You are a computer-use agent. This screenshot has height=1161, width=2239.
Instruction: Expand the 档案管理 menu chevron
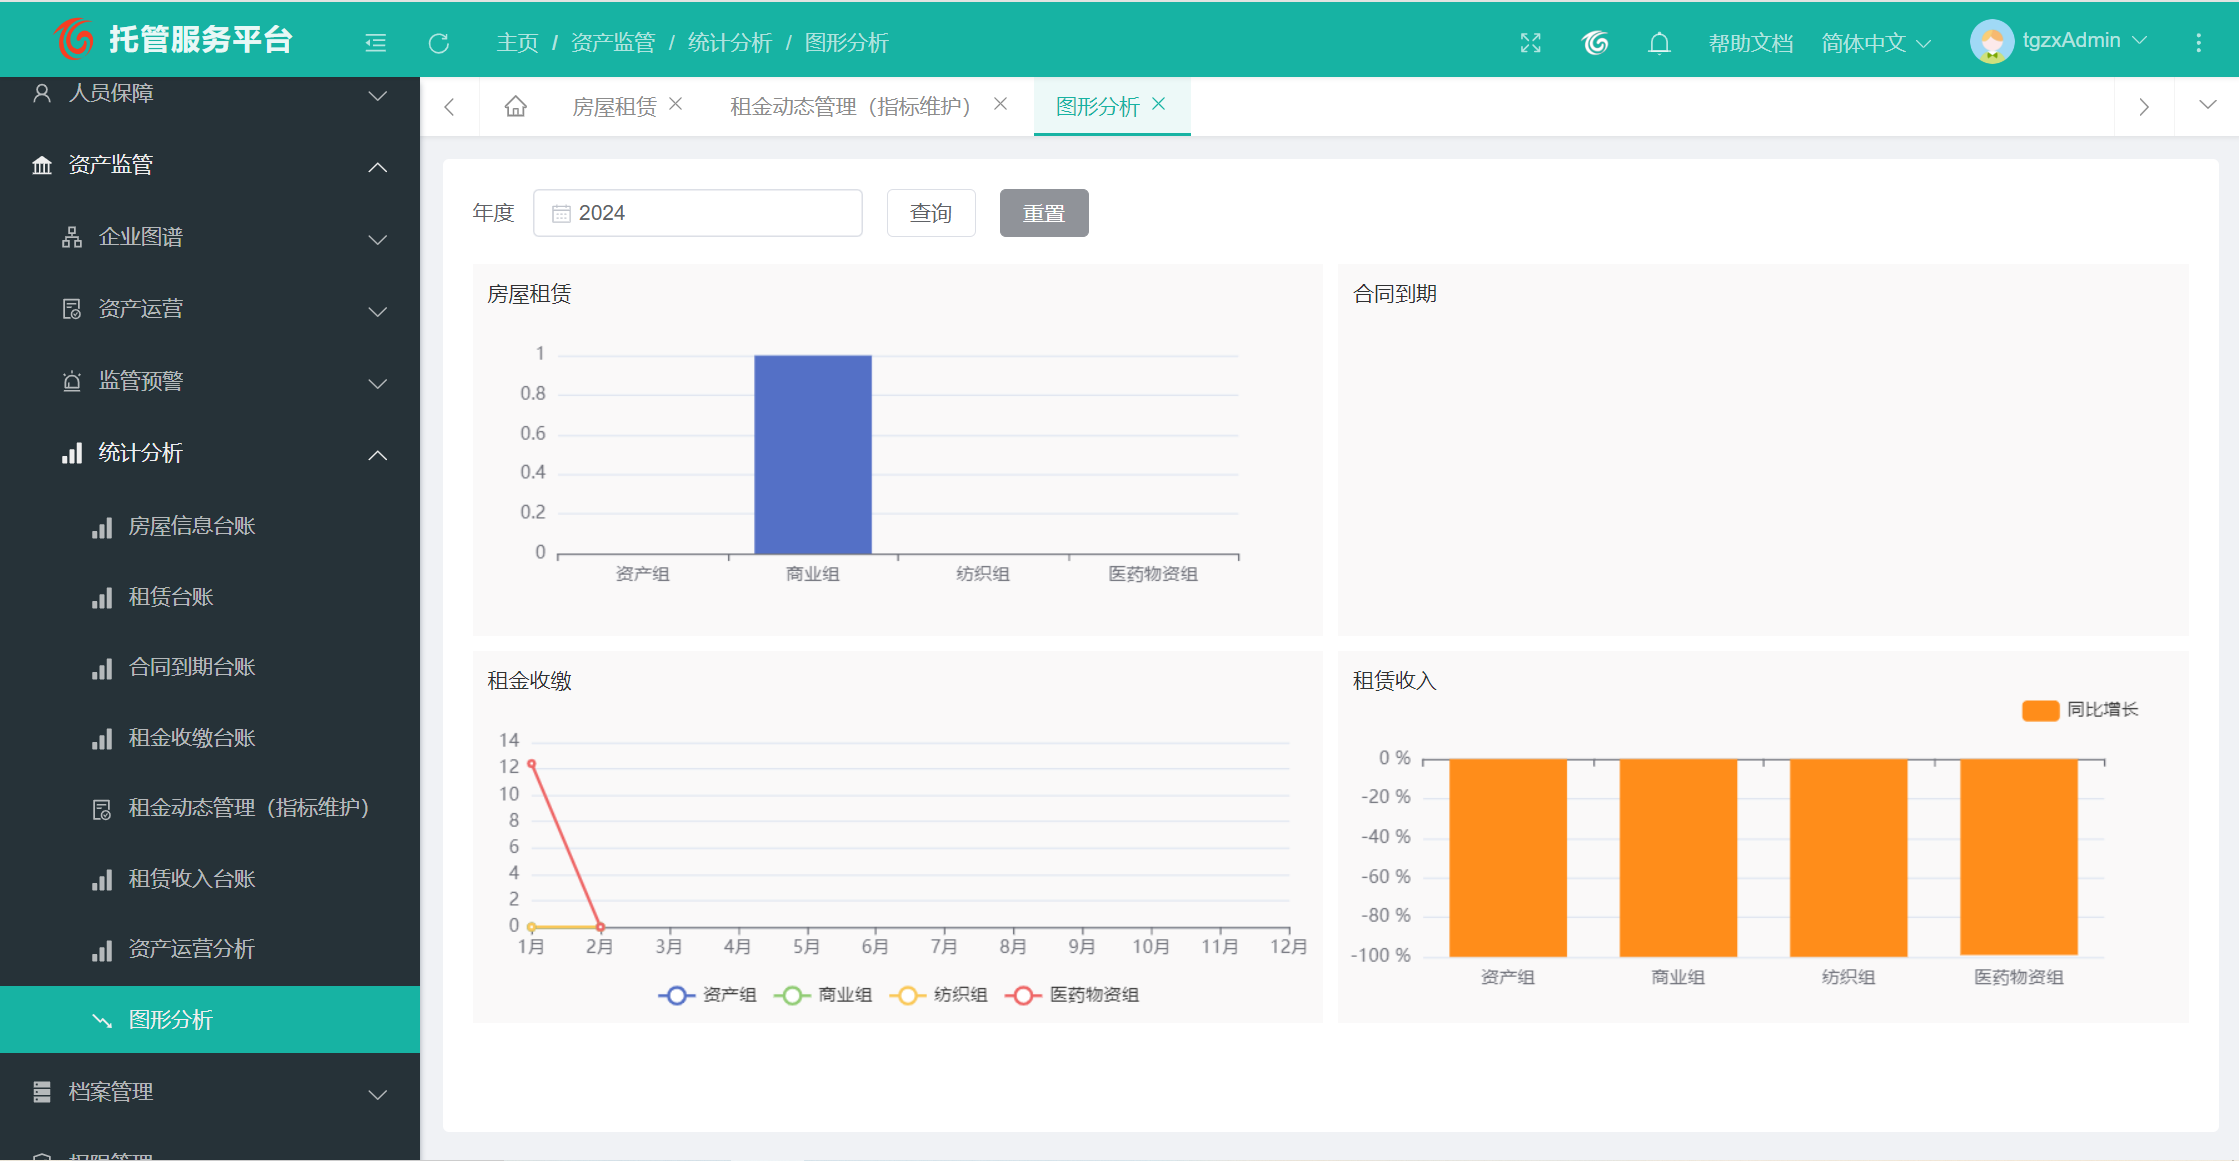(x=378, y=1095)
